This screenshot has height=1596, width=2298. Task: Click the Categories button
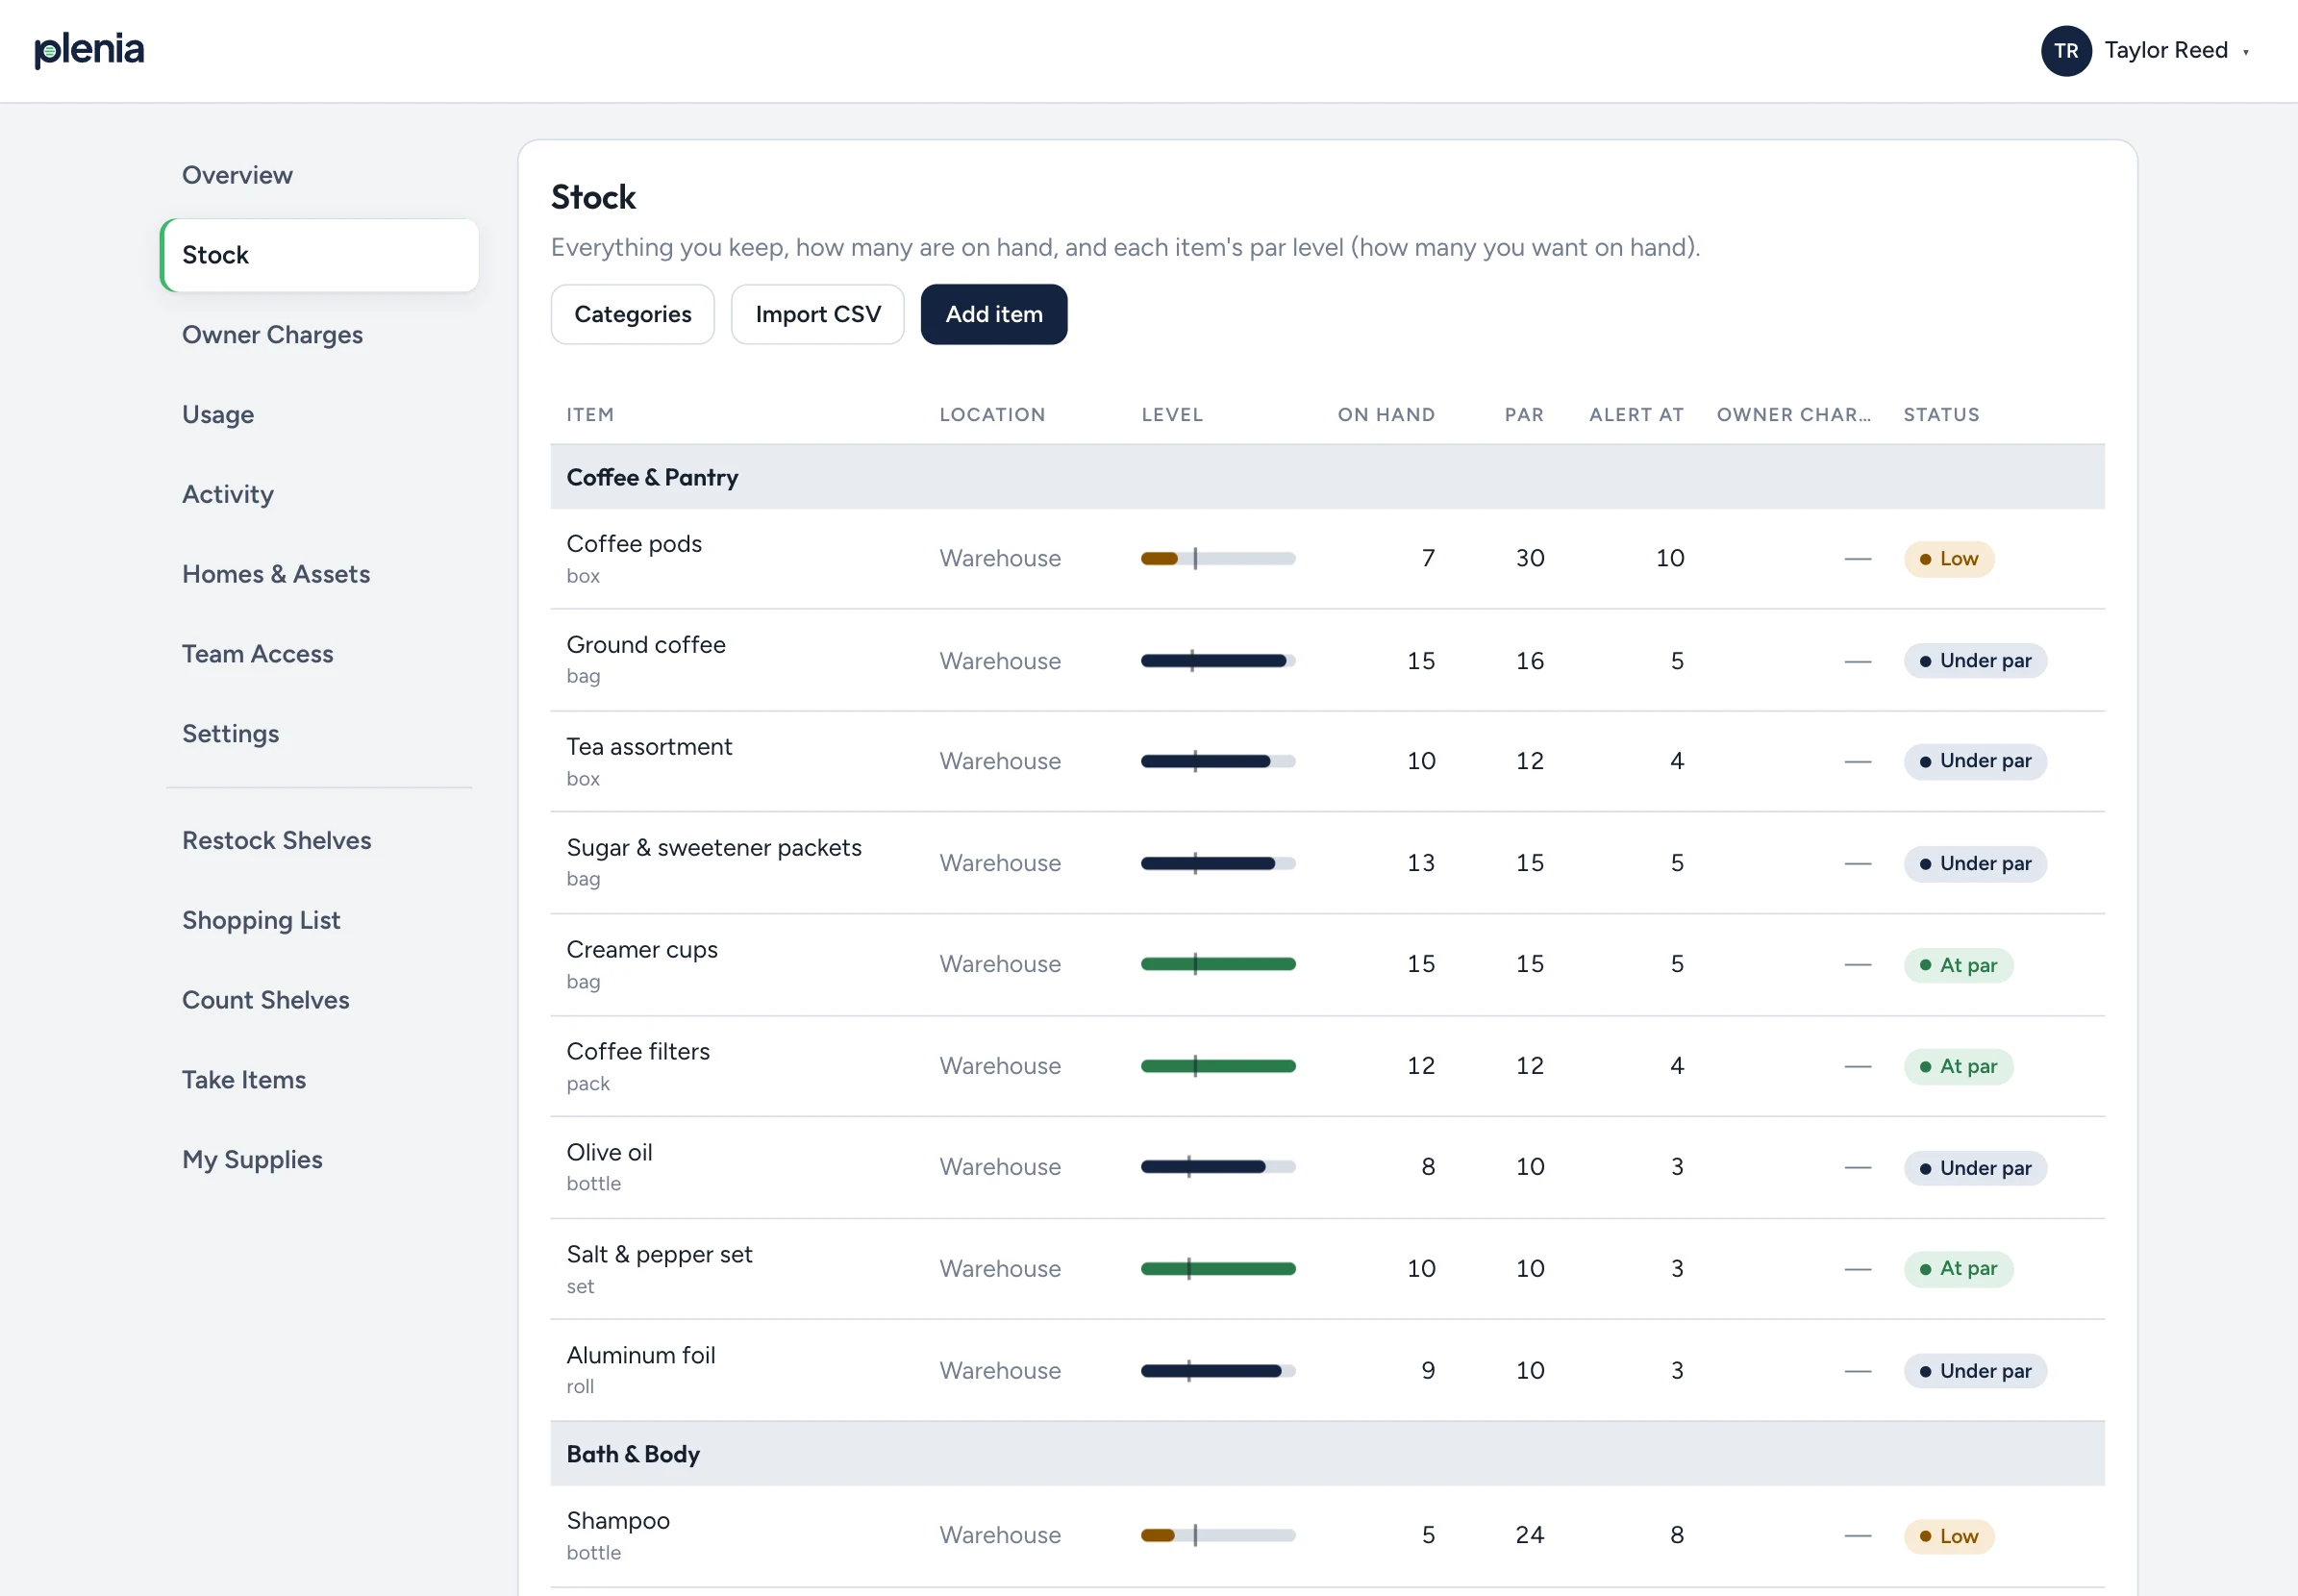pos(633,315)
